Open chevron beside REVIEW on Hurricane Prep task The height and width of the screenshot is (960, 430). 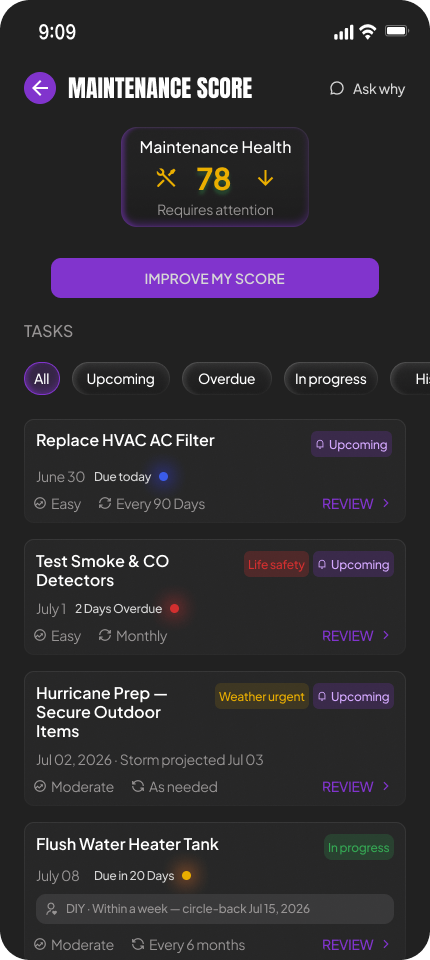386,786
